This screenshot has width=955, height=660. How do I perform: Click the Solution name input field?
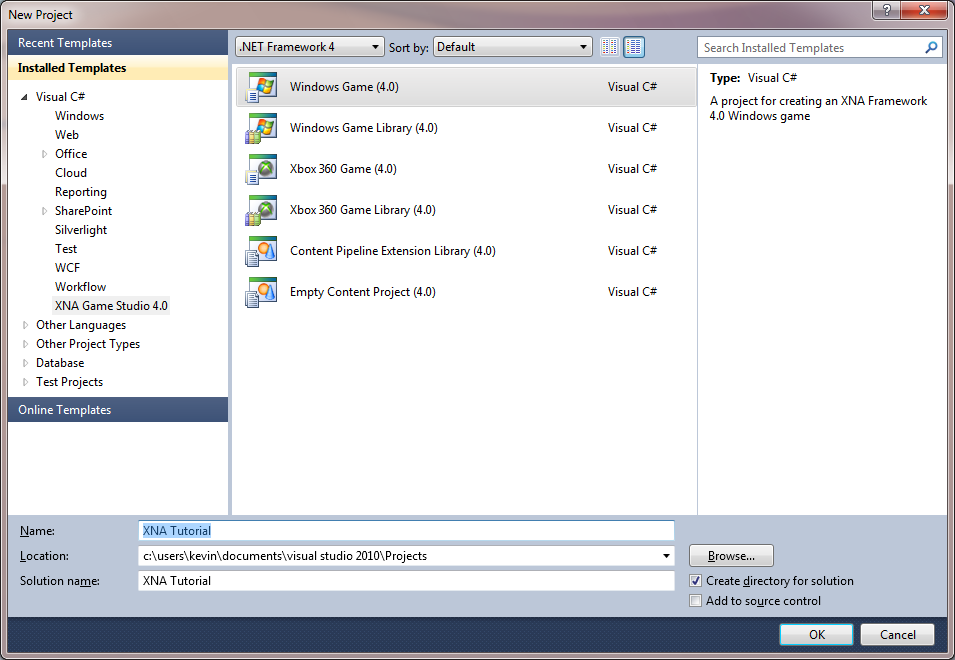(406, 581)
